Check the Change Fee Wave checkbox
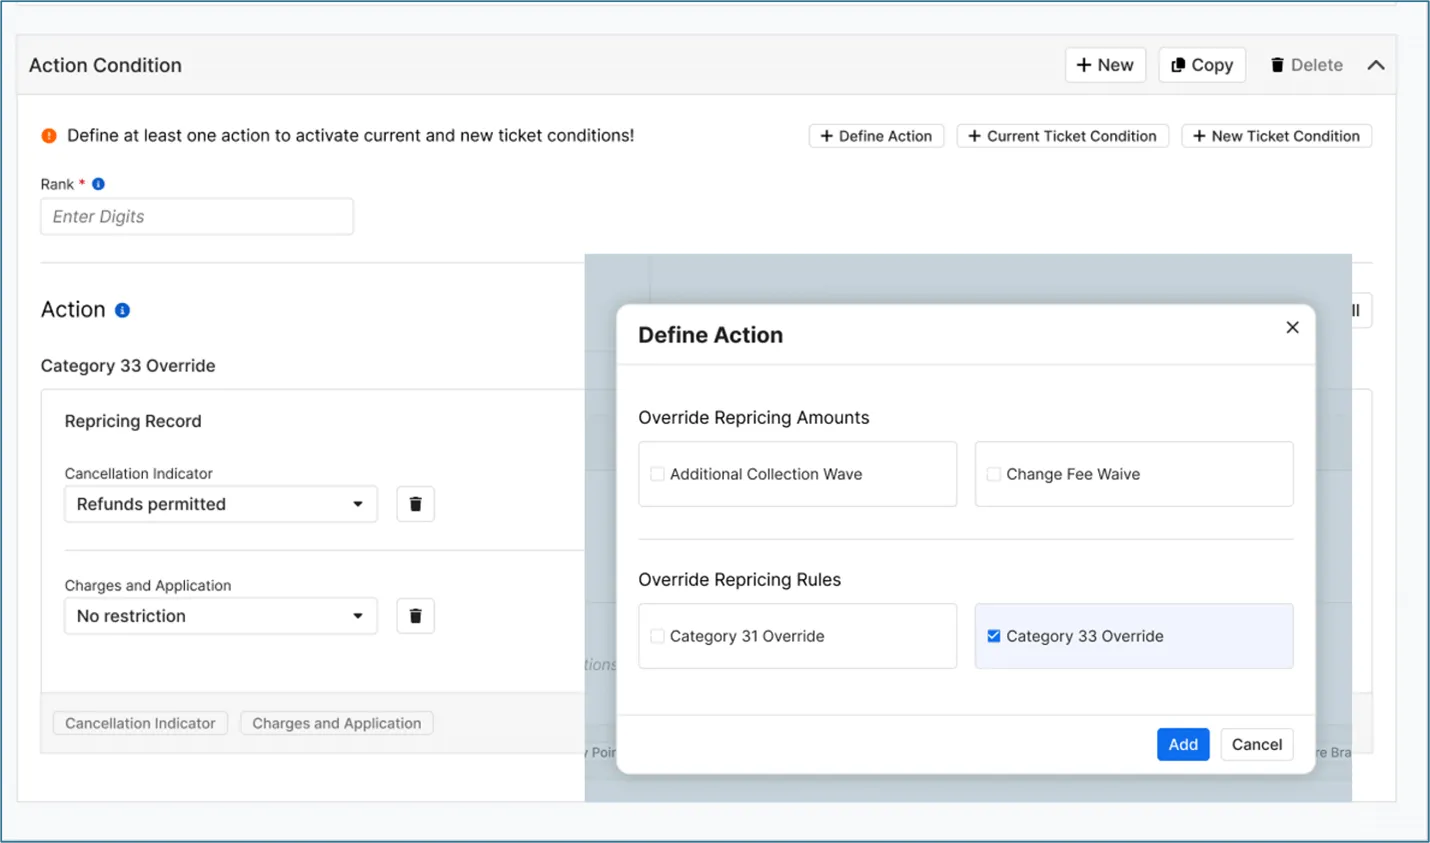The image size is (1430, 843). pos(993,474)
